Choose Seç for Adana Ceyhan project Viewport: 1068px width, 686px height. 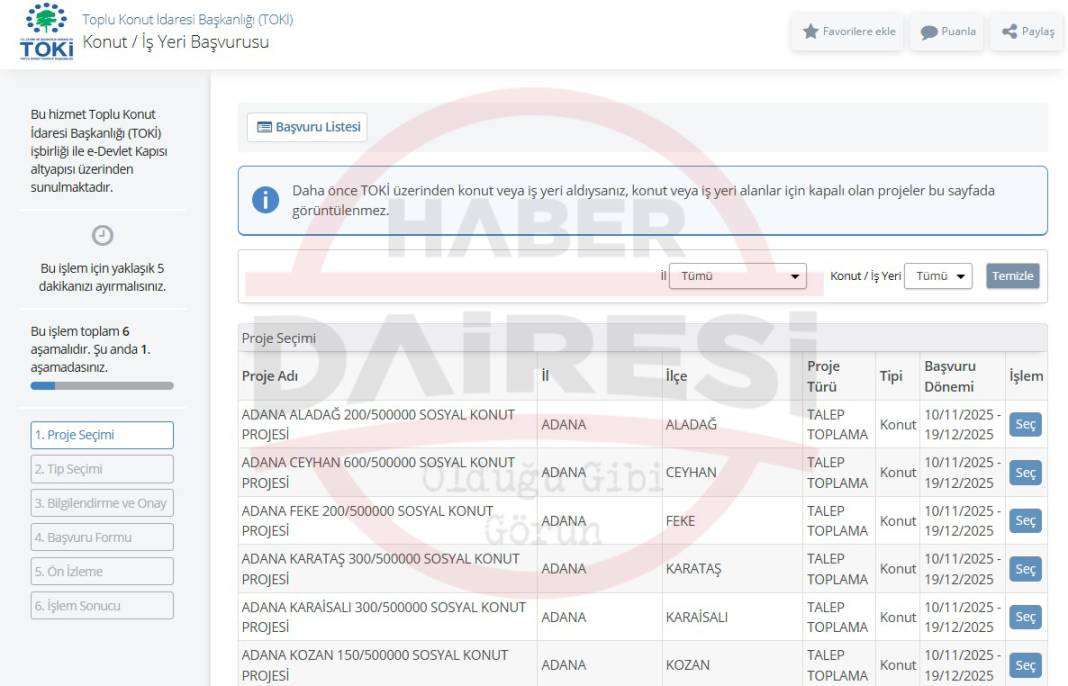[1025, 472]
